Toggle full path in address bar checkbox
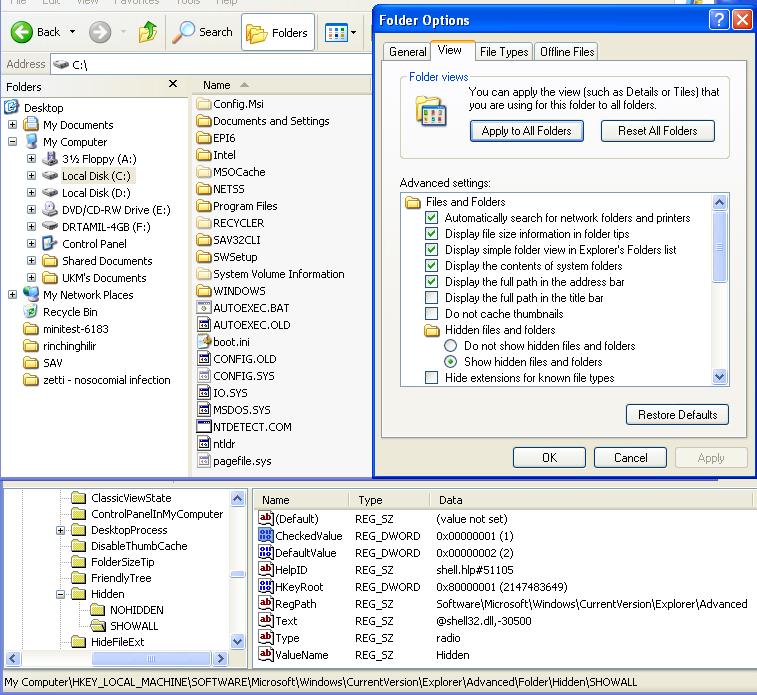The width and height of the screenshot is (757, 695). point(432,281)
